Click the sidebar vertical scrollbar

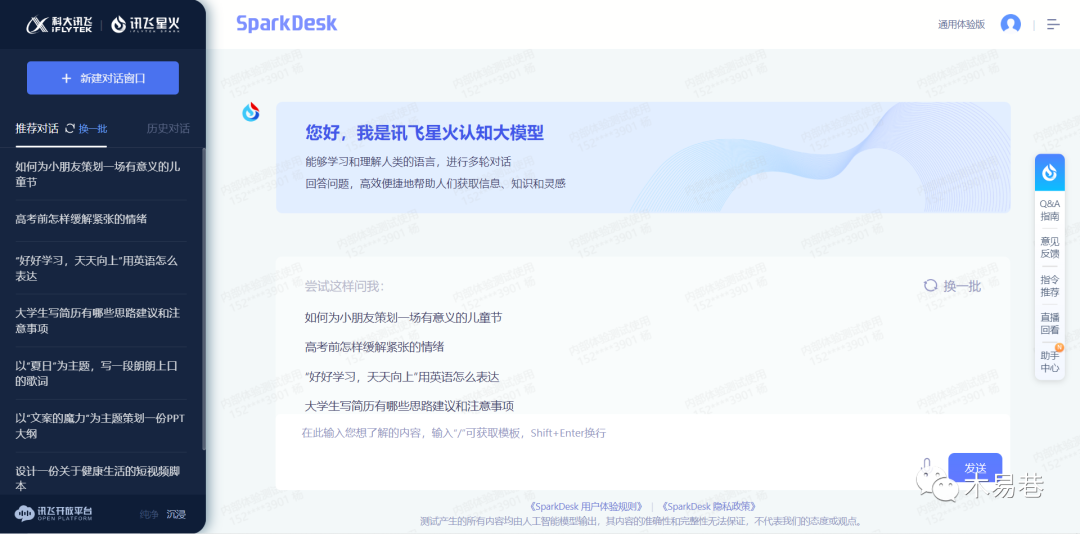(x=203, y=300)
